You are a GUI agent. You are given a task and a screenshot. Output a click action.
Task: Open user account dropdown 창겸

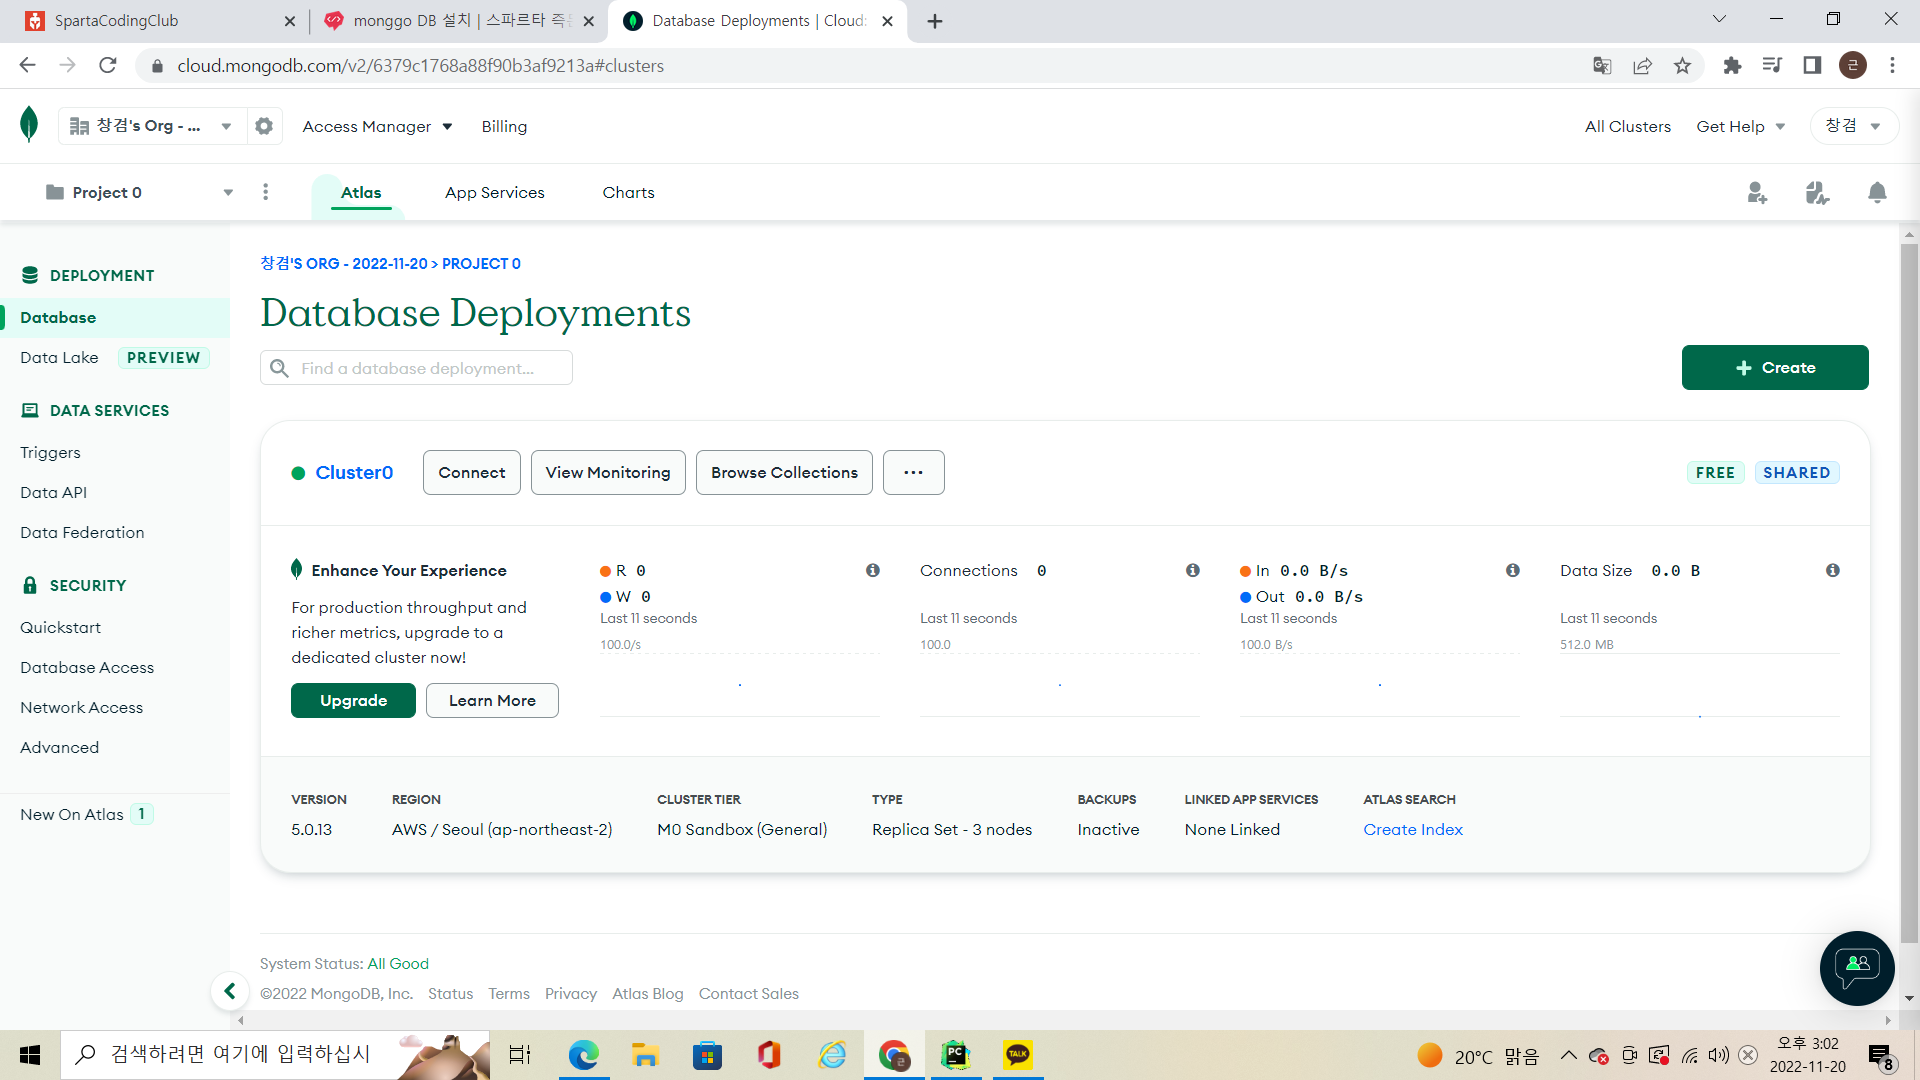pyautogui.click(x=1853, y=126)
